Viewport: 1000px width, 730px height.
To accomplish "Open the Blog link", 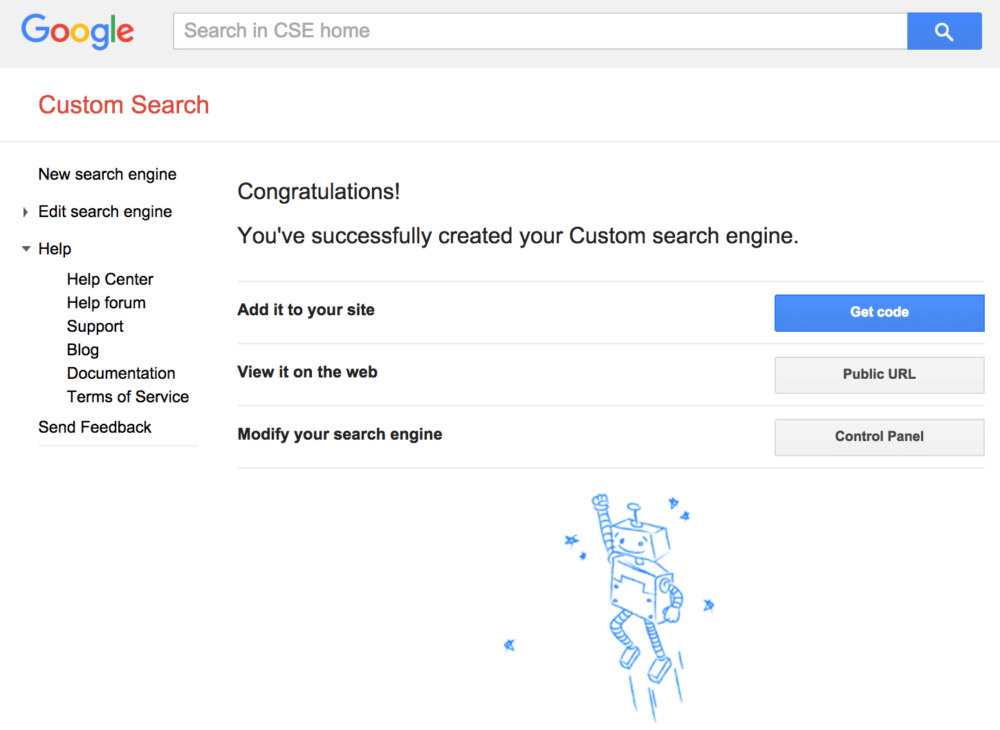I will click(83, 349).
